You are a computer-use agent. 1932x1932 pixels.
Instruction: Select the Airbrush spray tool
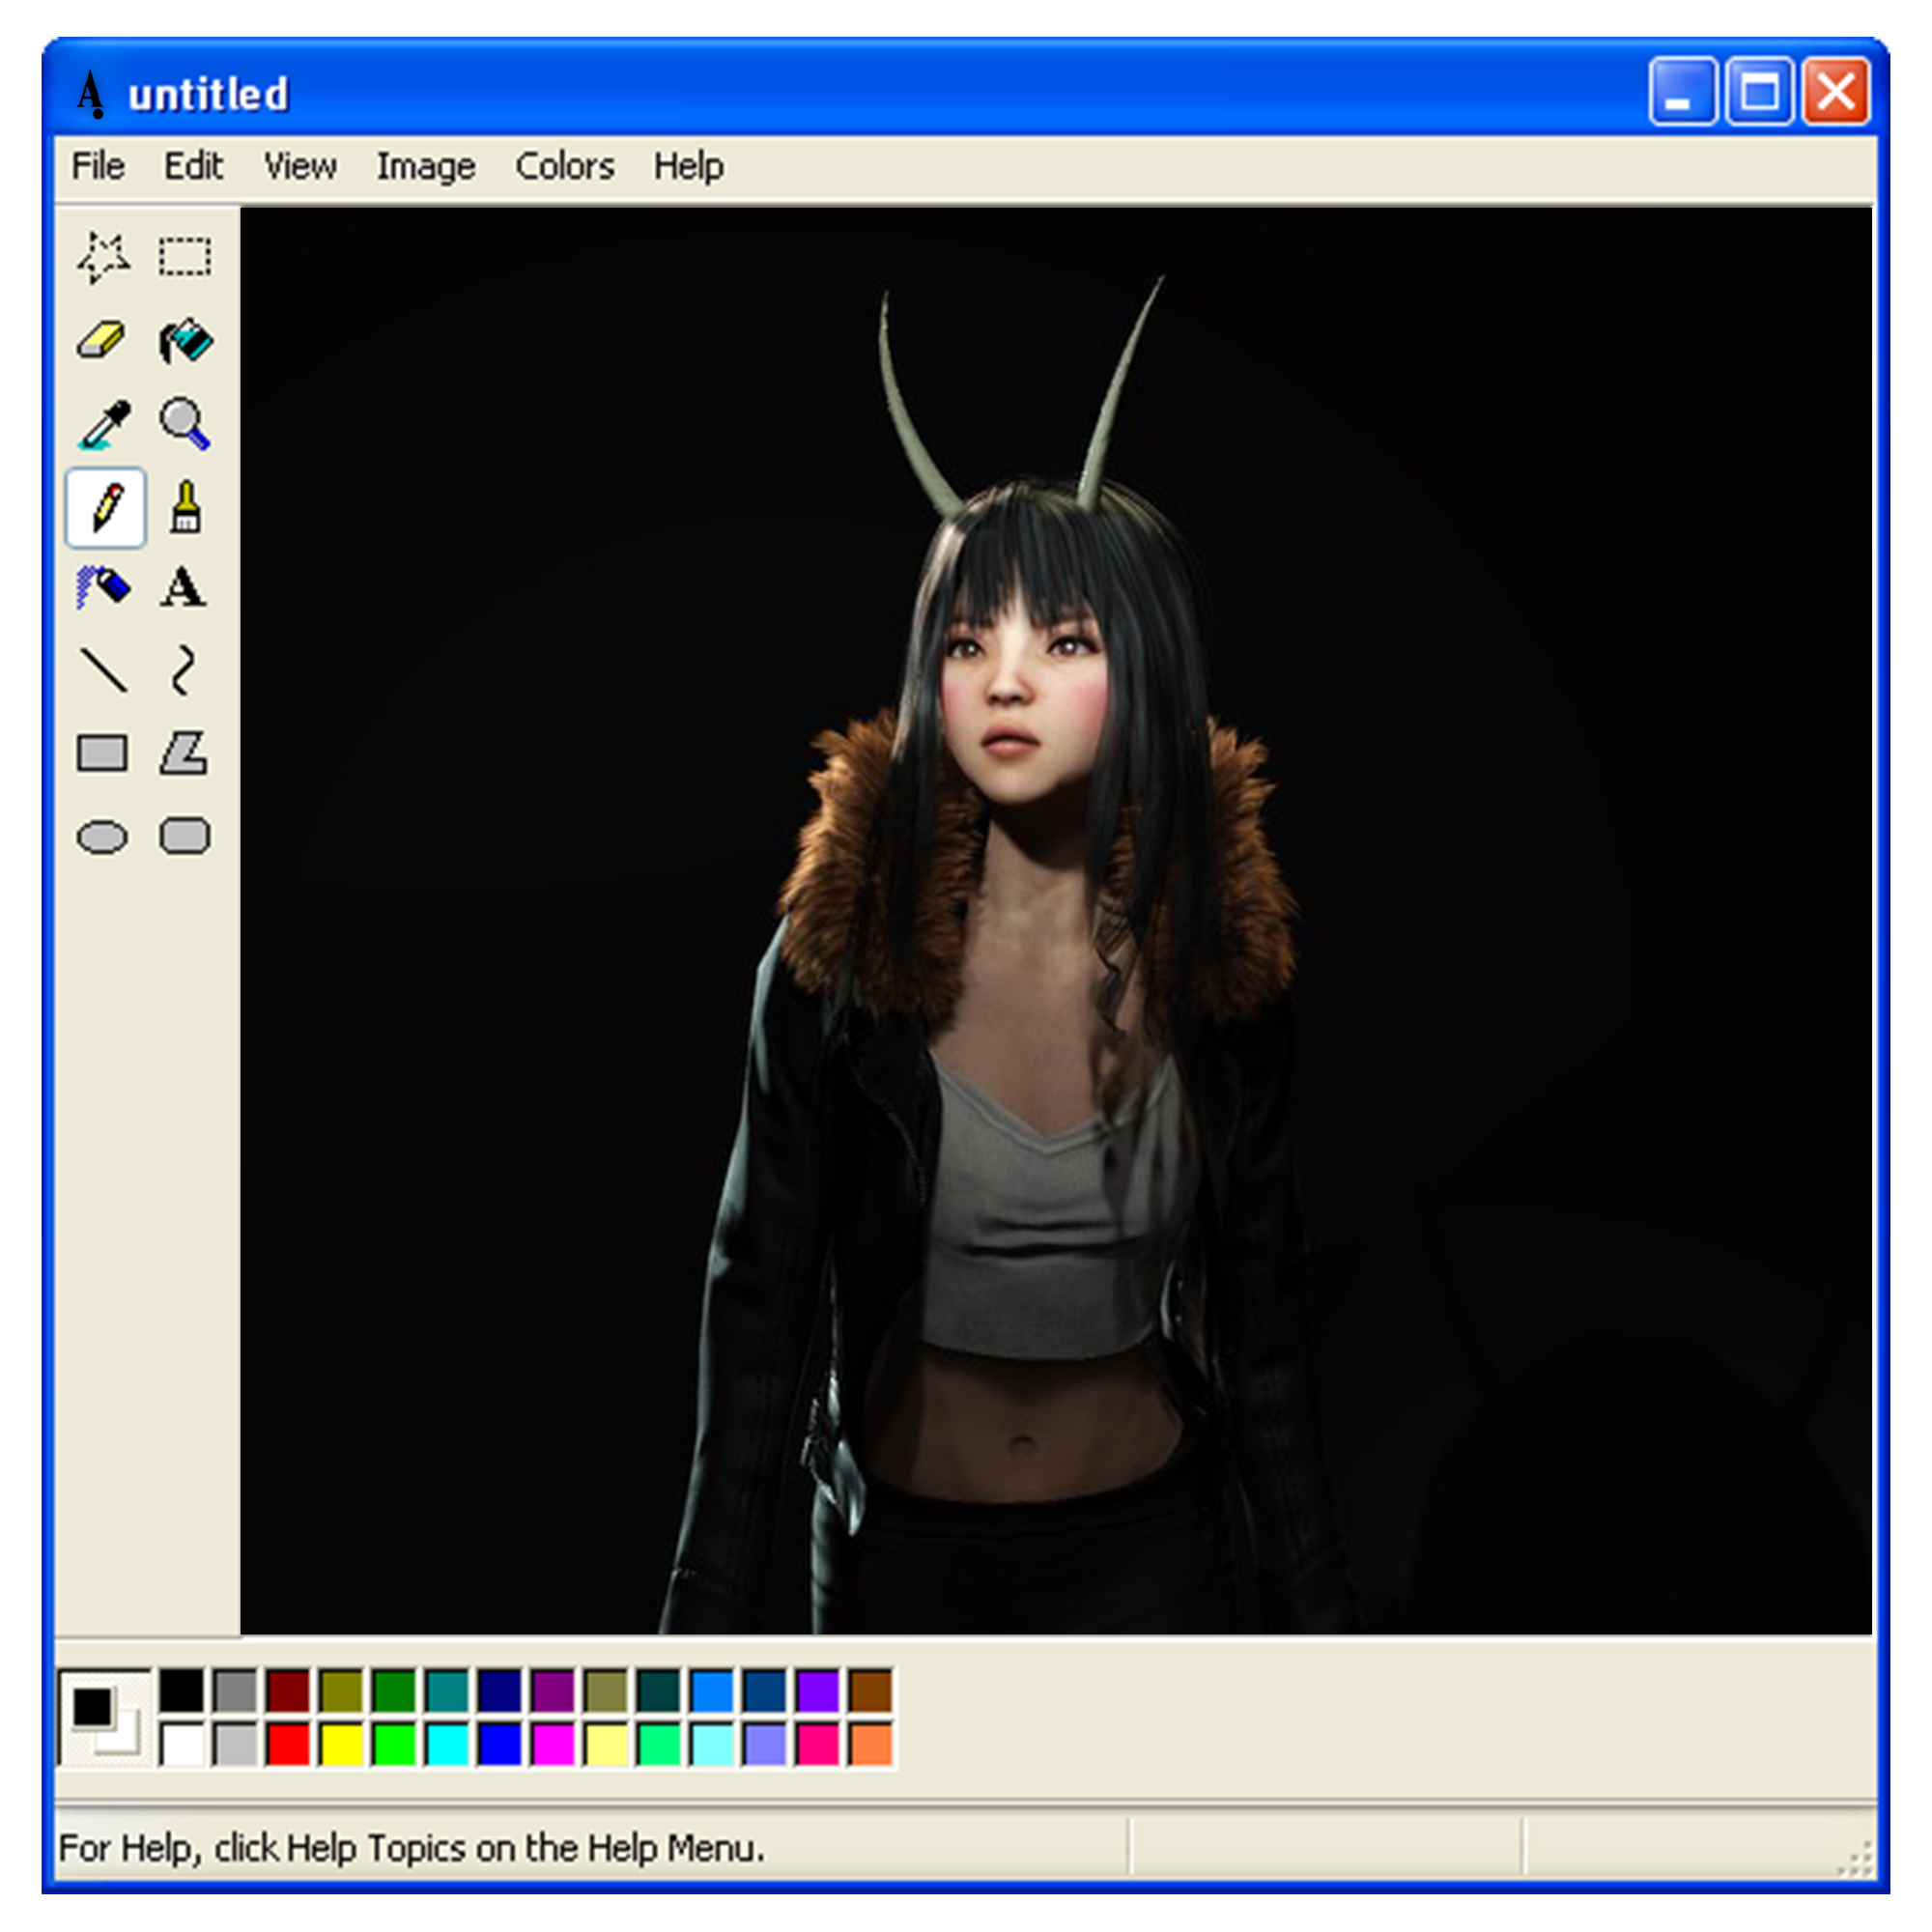(x=103, y=587)
